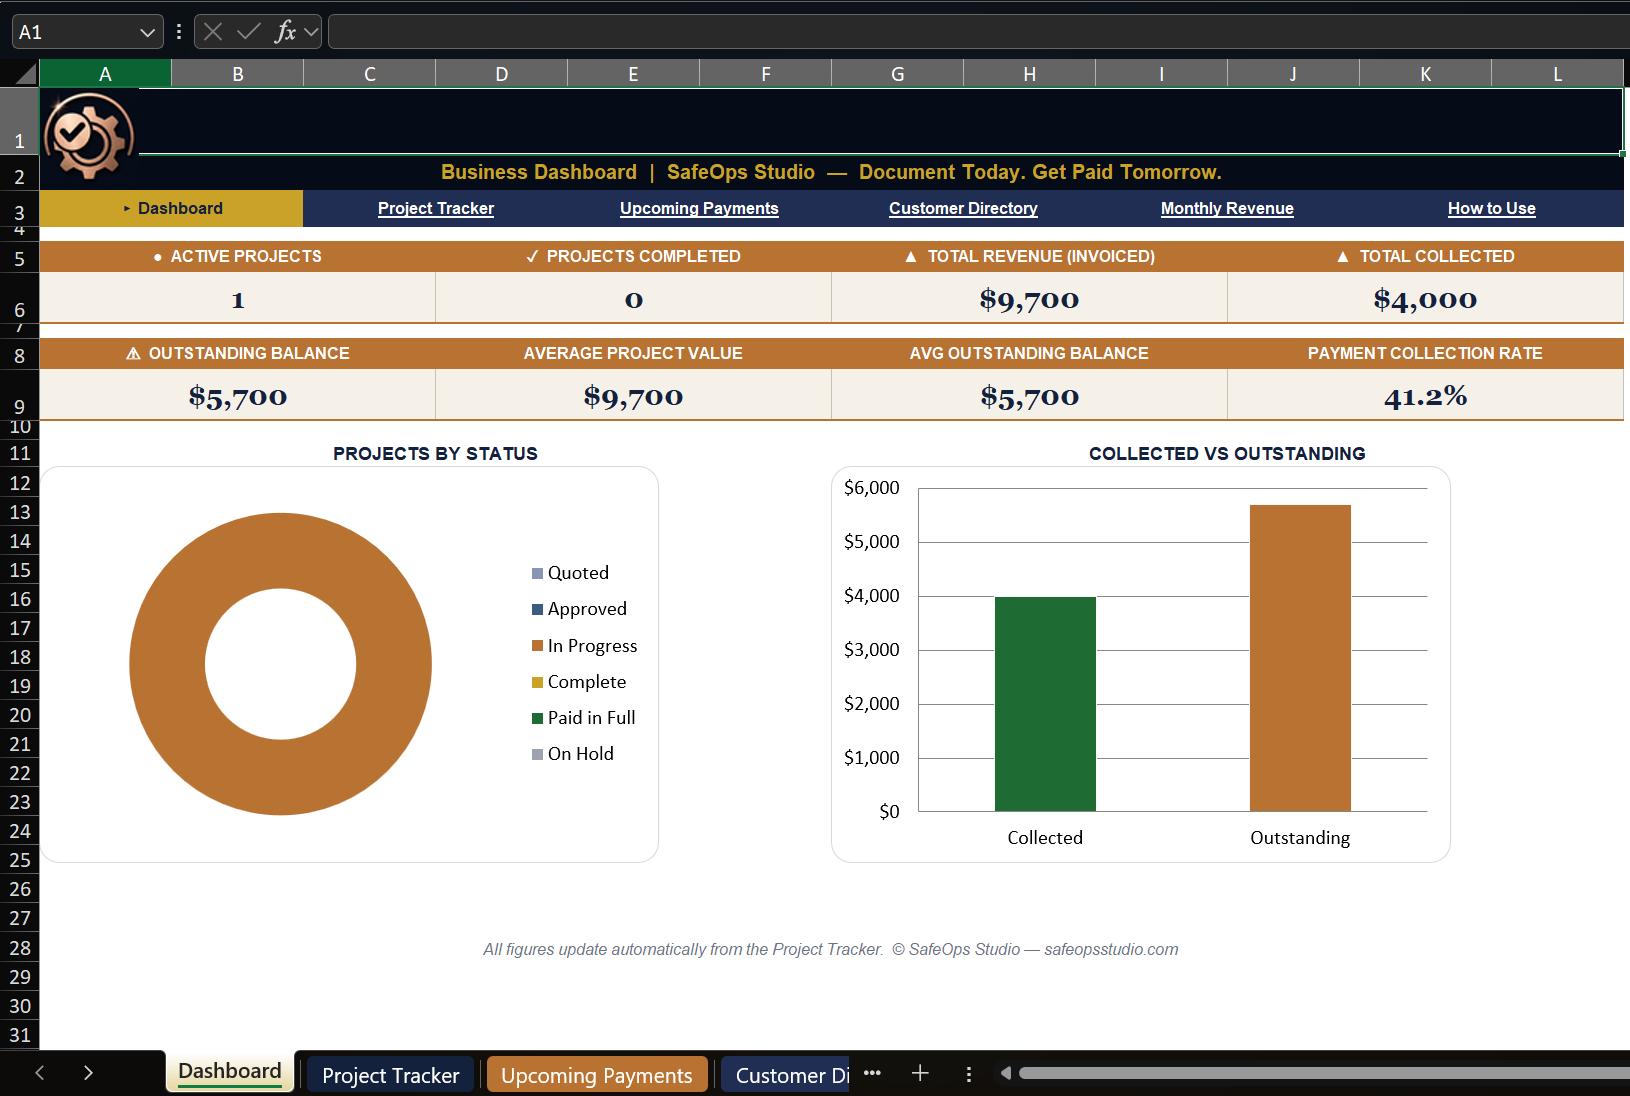The image size is (1630, 1096).
Task: Click the Cancel X icon in formula bar
Action: click(213, 32)
